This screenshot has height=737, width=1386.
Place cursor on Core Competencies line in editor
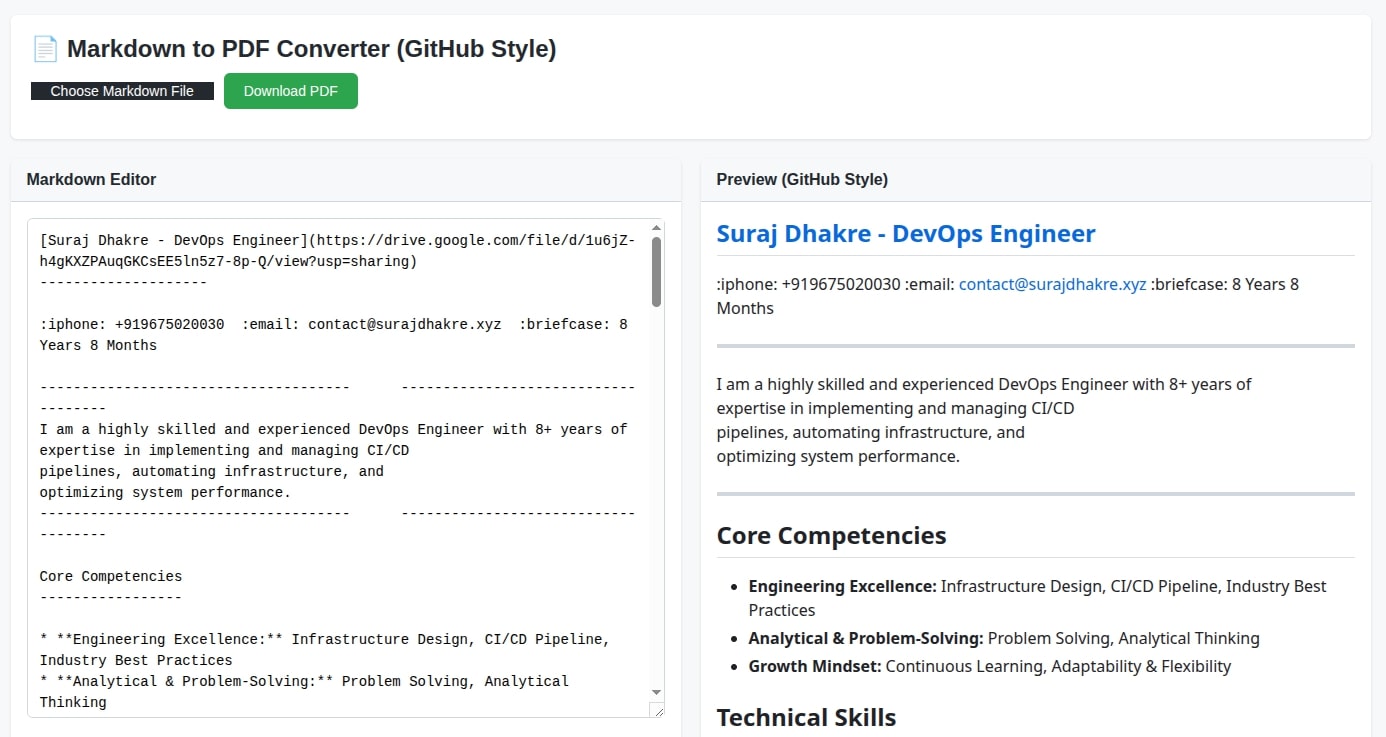[x=111, y=577]
